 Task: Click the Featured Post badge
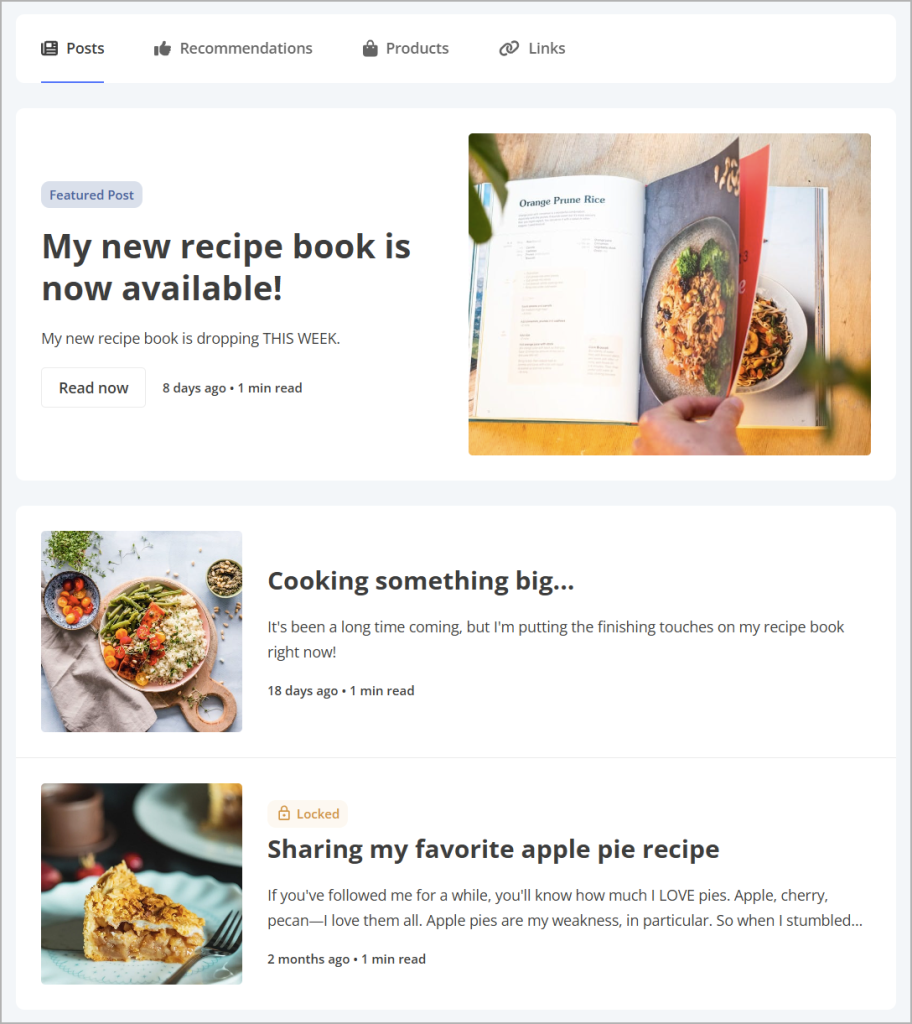(x=91, y=195)
